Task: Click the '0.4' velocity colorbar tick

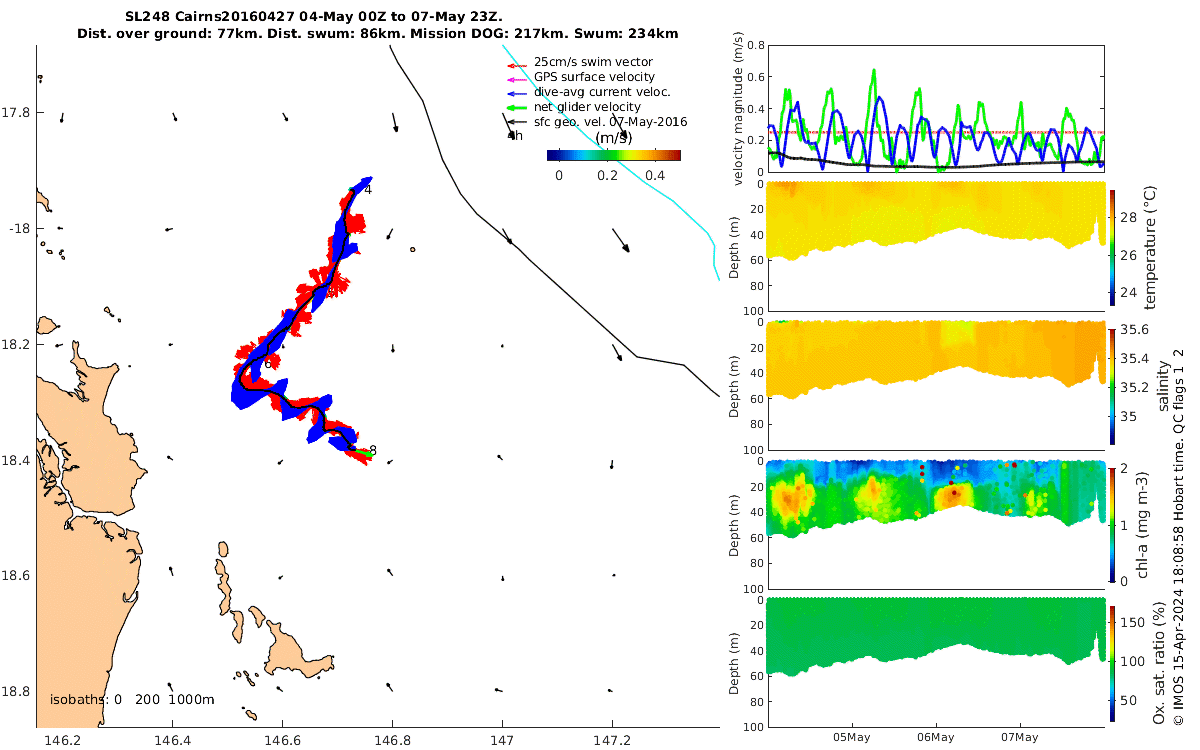Action: point(655,175)
